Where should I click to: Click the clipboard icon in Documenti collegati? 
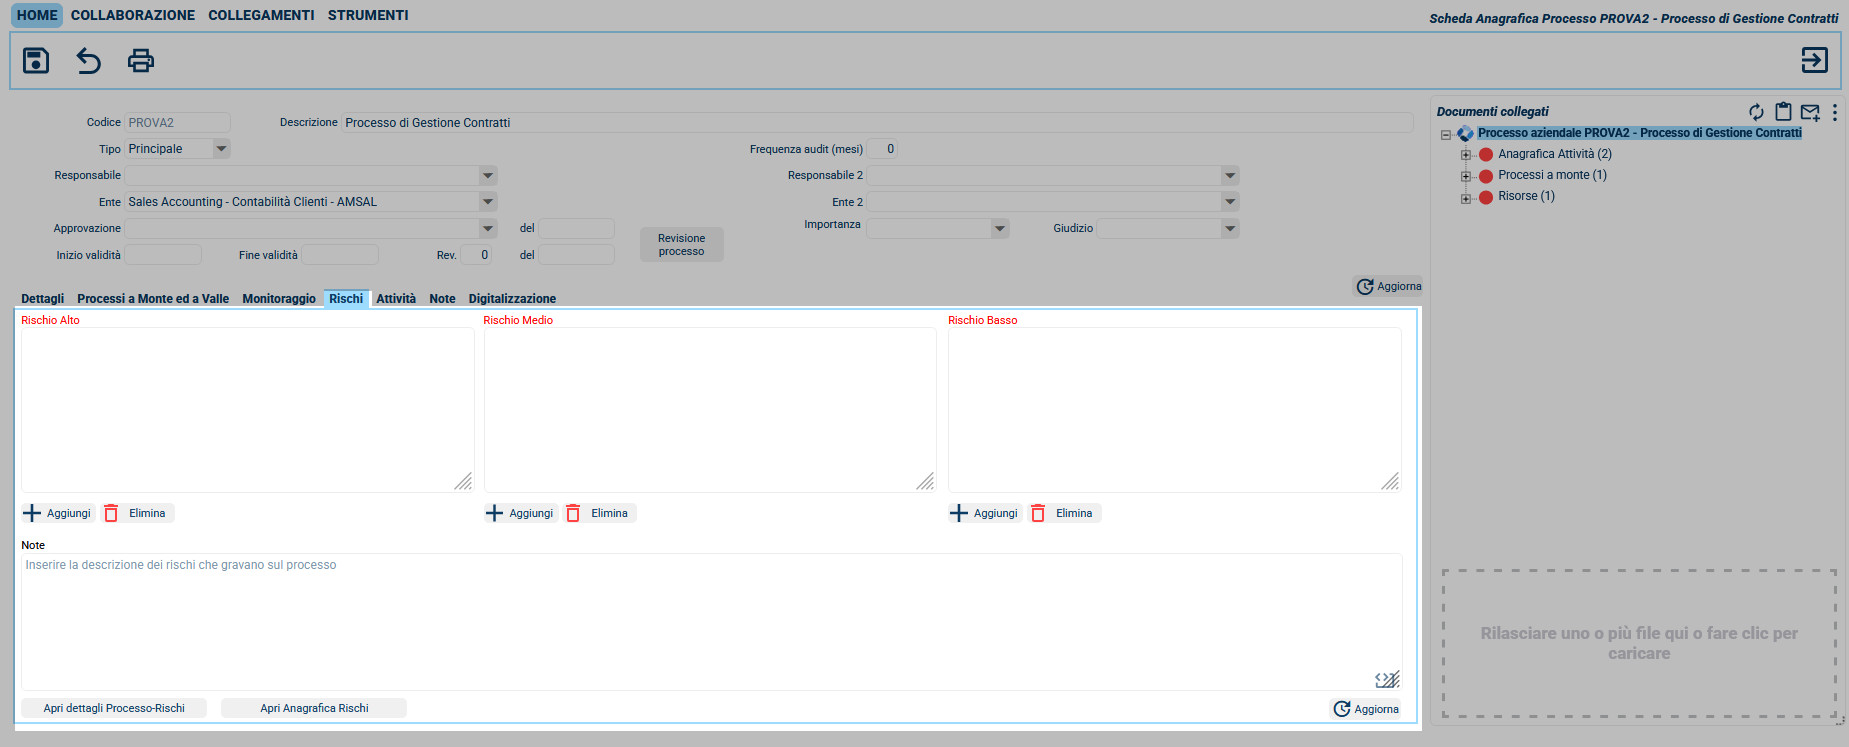click(x=1783, y=112)
